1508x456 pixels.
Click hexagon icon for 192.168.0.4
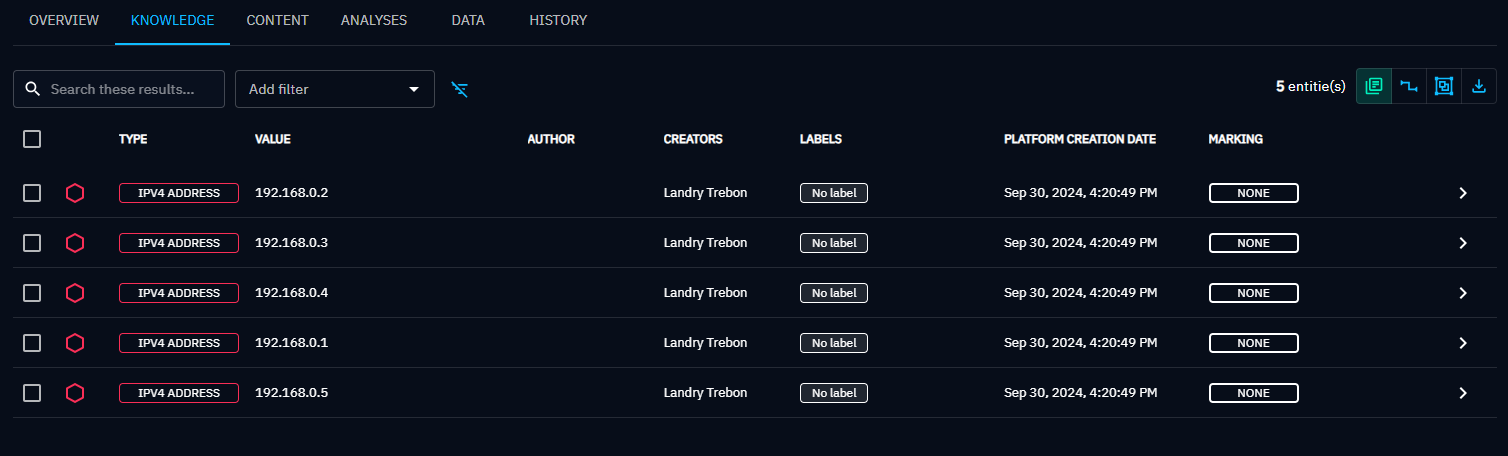click(x=74, y=293)
